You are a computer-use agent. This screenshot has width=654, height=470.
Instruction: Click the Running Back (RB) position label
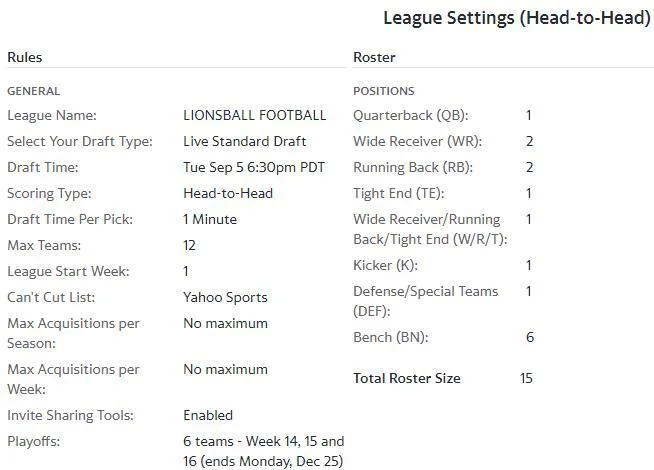(x=413, y=168)
